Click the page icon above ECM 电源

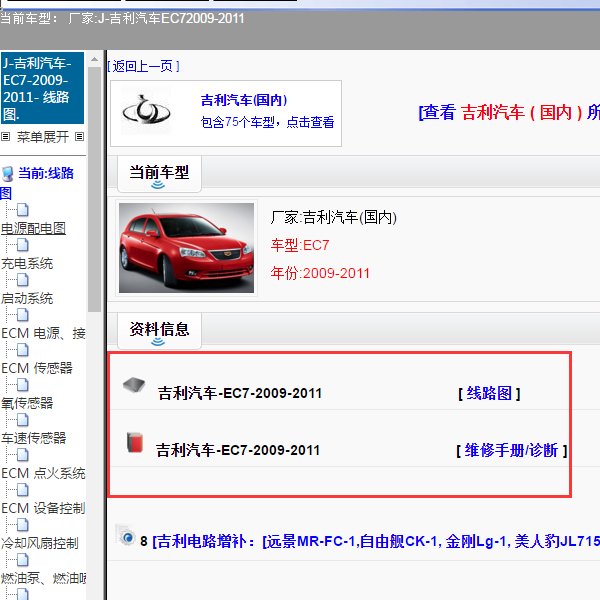(x=23, y=315)
